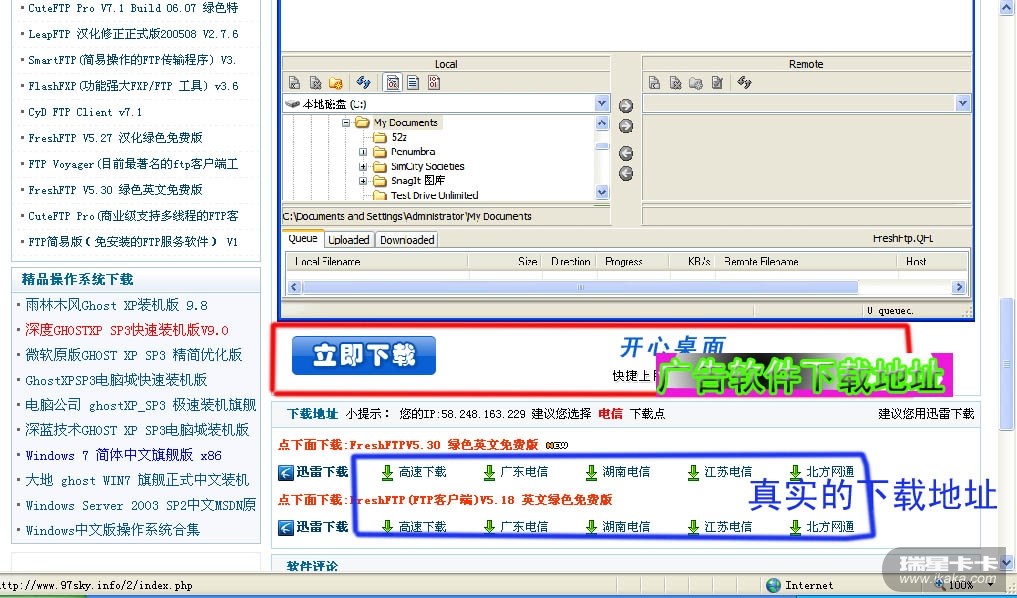Click the Local Filename column header
The image size is (1017, 598).
[x=377, y=261]
